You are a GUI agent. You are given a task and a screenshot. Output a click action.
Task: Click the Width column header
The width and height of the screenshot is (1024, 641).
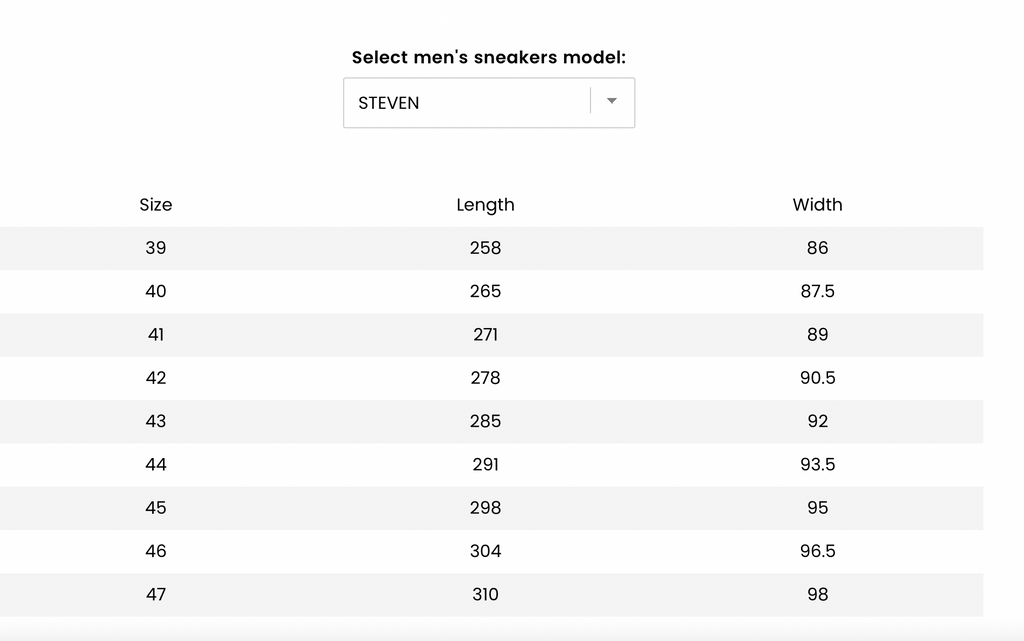tap(818, 205)
